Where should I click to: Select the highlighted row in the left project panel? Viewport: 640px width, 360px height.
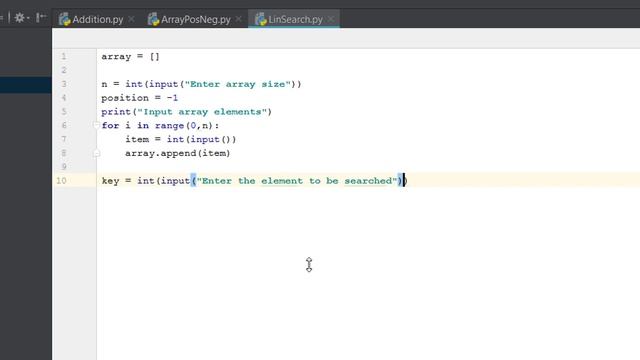(x=26, y=85)
